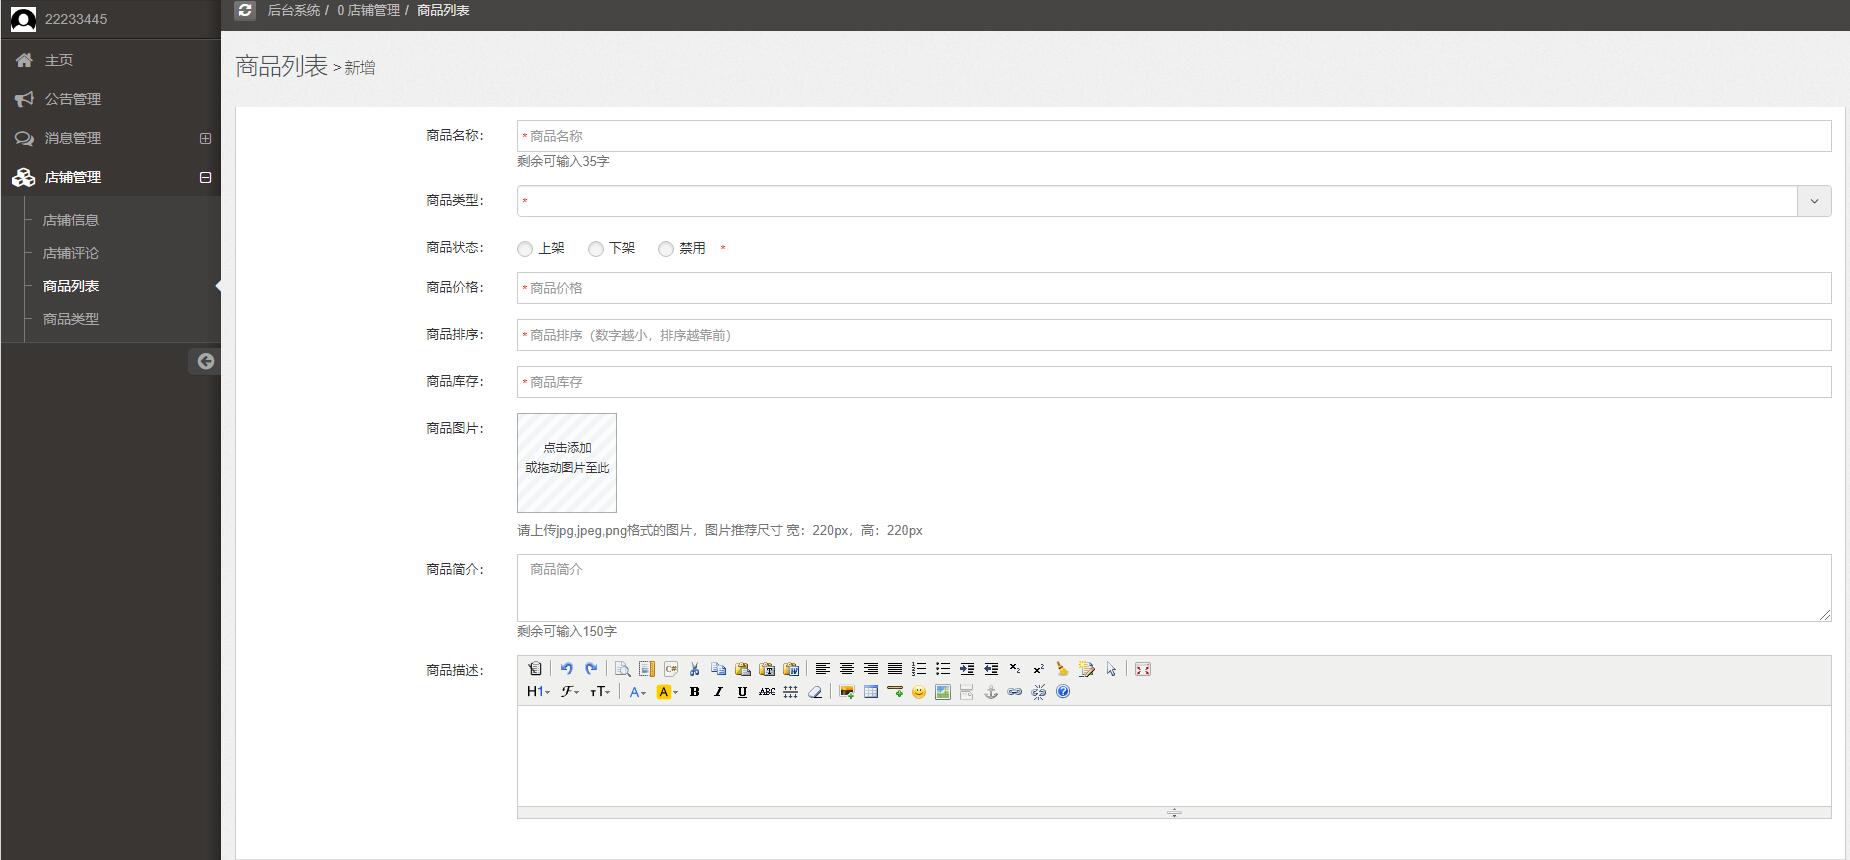Undo last edit in description editor

(567, 669)
